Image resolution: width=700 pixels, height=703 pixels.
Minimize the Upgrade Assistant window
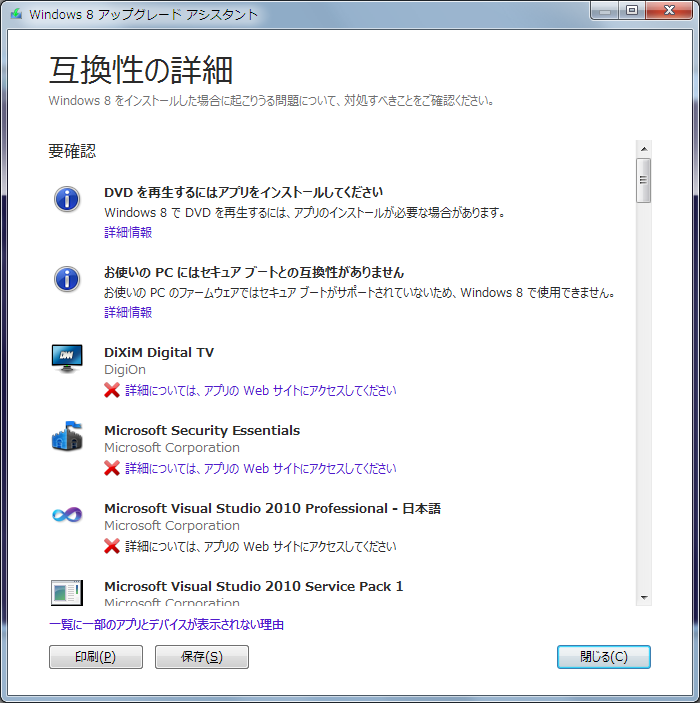pyautogui.click(x=605, y=11)
